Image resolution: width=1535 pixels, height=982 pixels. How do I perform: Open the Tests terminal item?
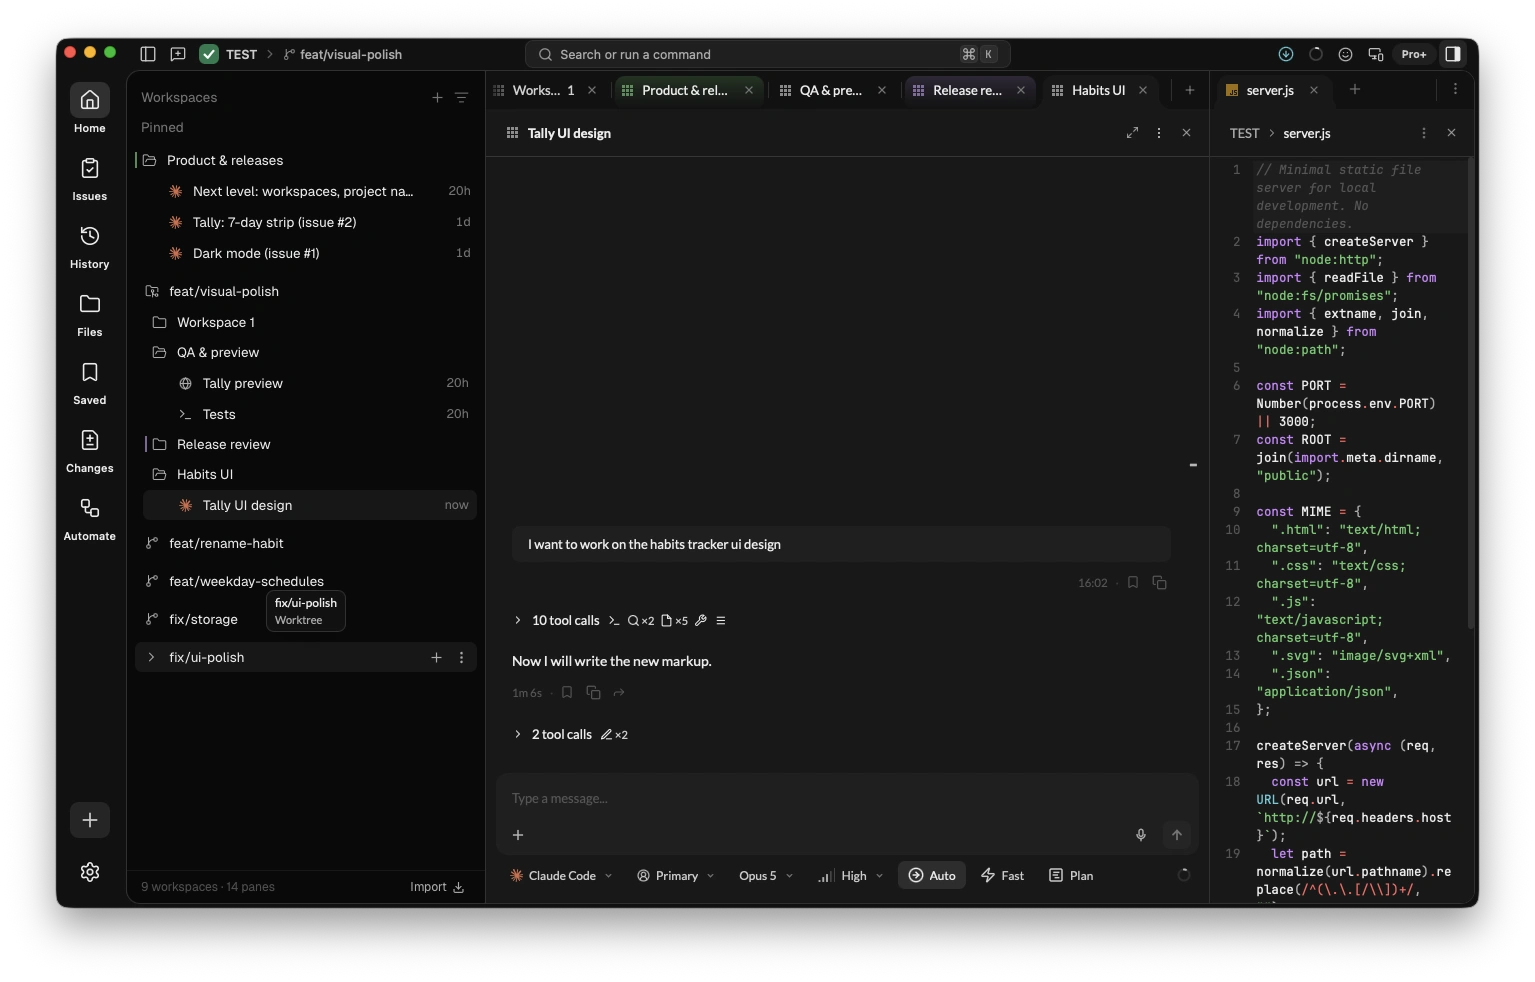[x=310, y=414]
